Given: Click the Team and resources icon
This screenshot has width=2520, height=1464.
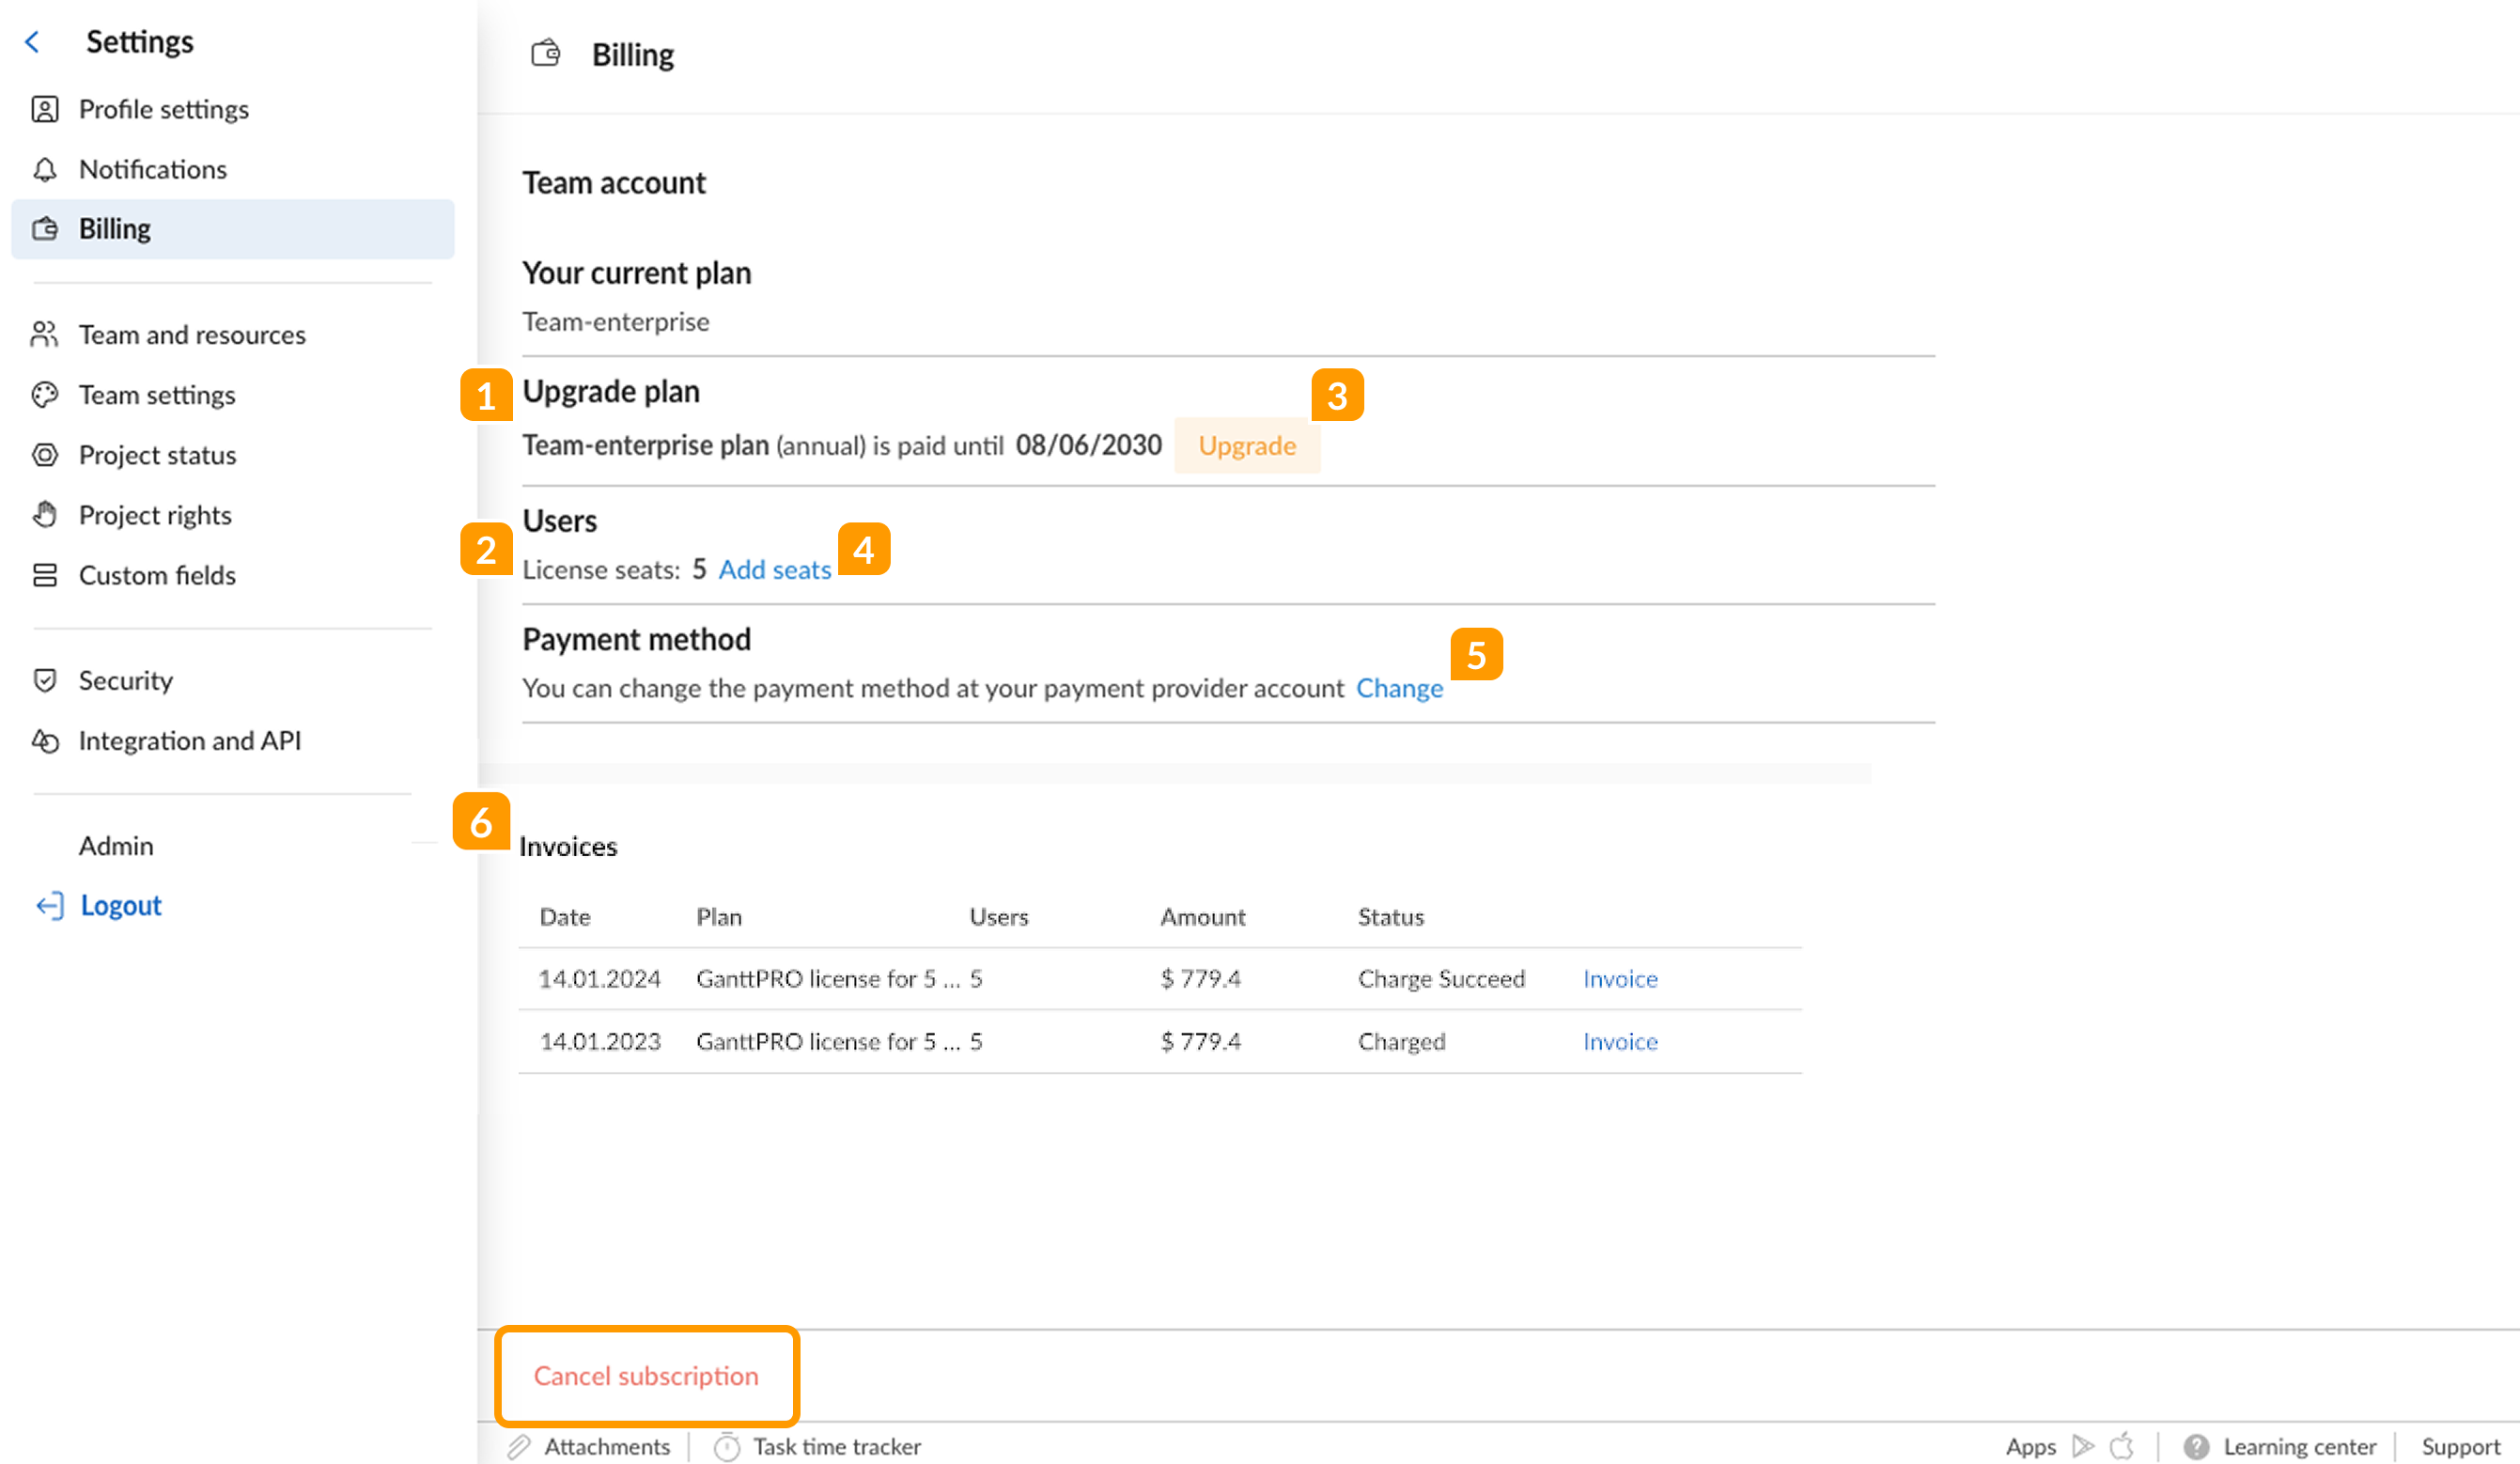Looking at the screenshot, I should click(x=45, y=334).
